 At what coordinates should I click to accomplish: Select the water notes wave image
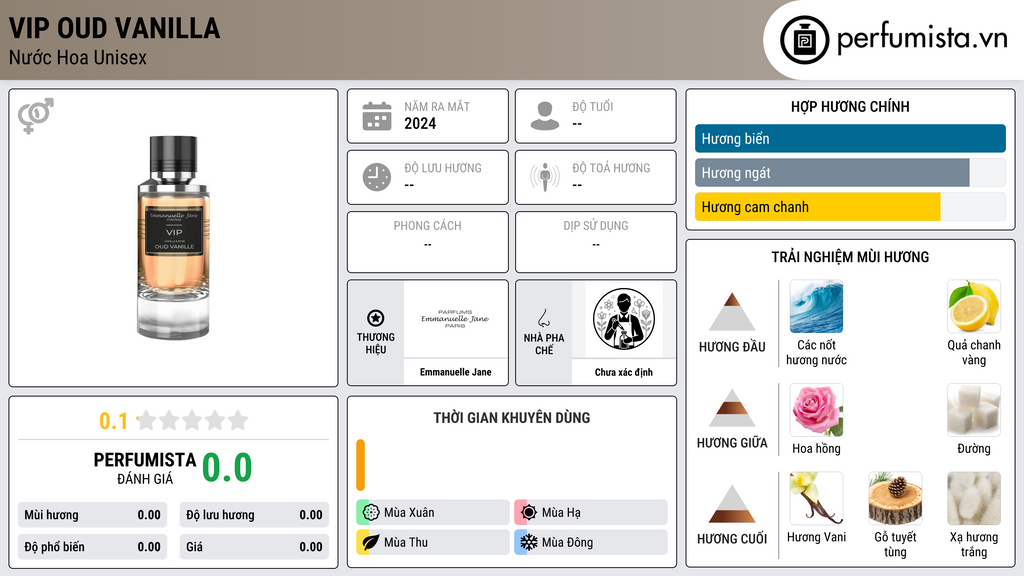click(816, 306)
